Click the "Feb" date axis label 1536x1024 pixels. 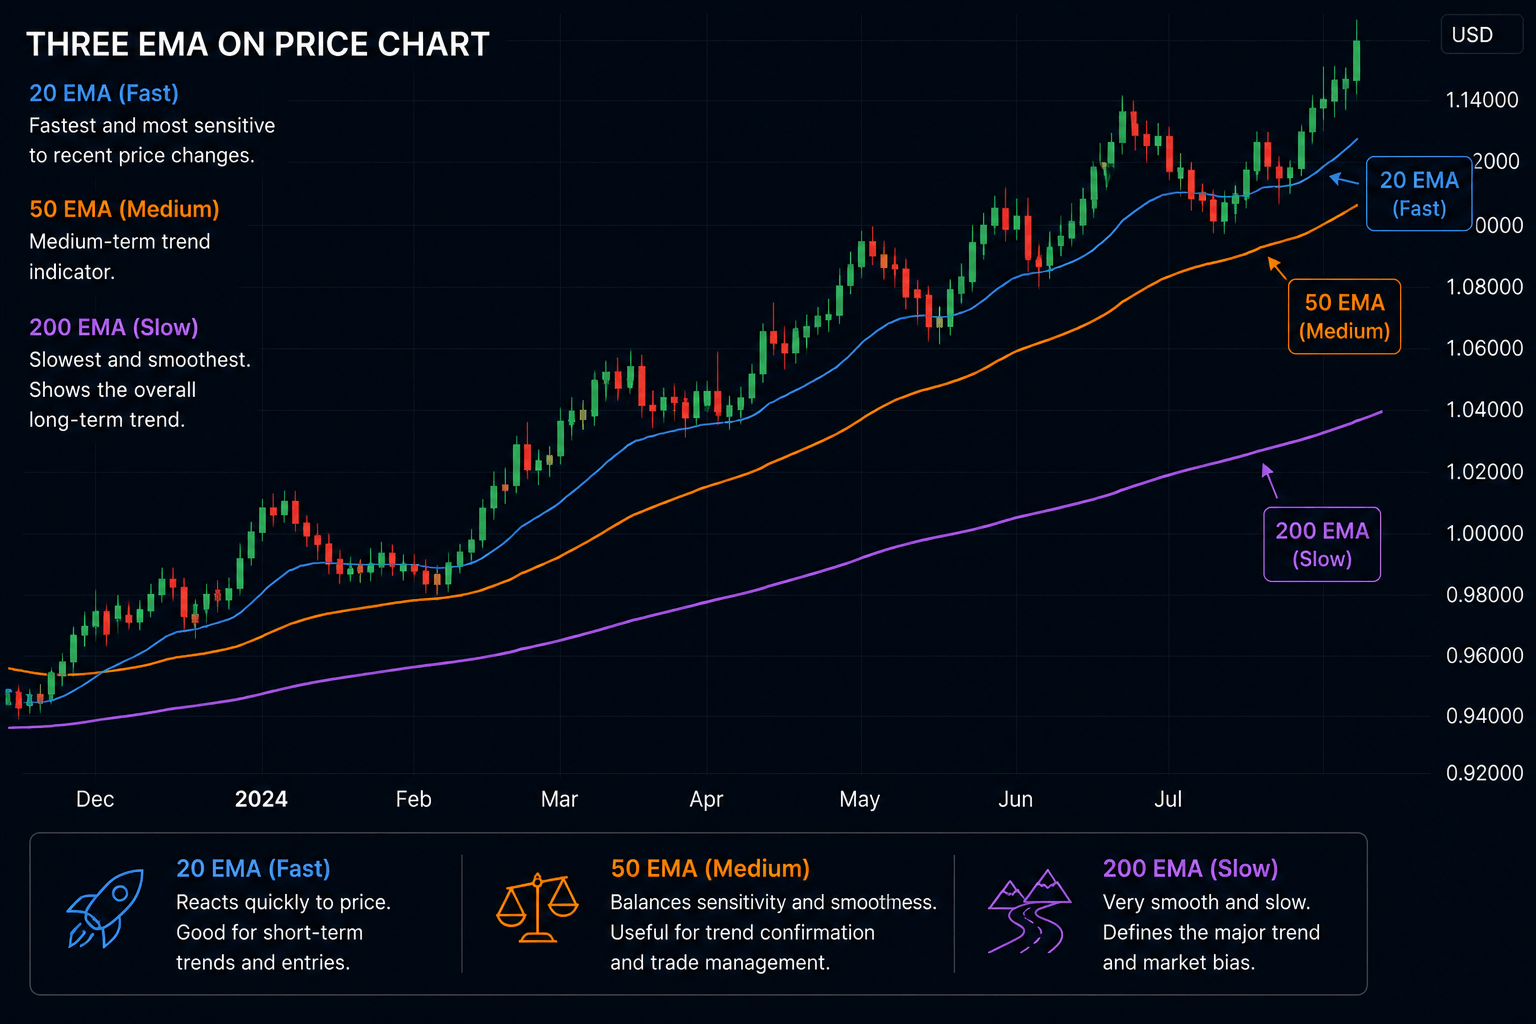(x=414, y=799)
